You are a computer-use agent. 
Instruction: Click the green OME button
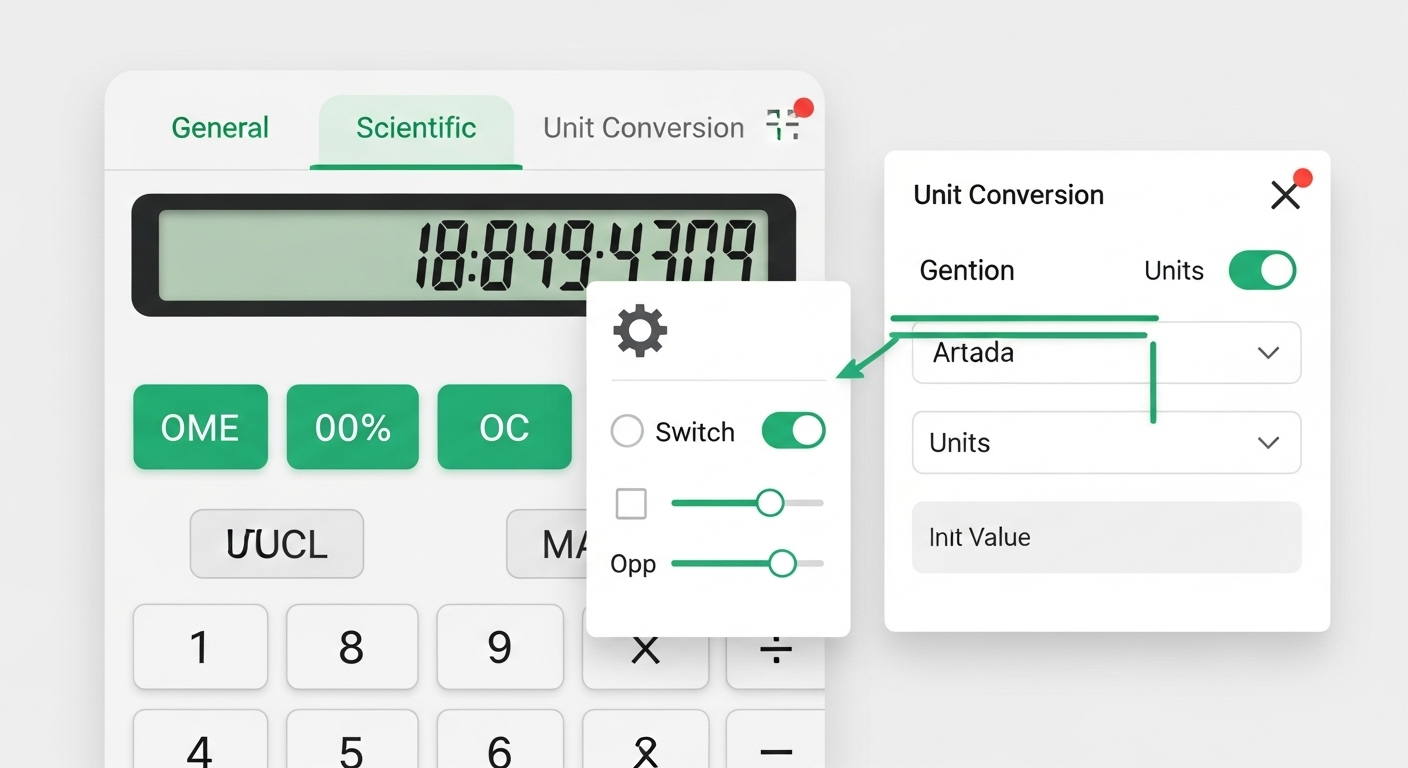pyautogui.click(x=200, y=427)
